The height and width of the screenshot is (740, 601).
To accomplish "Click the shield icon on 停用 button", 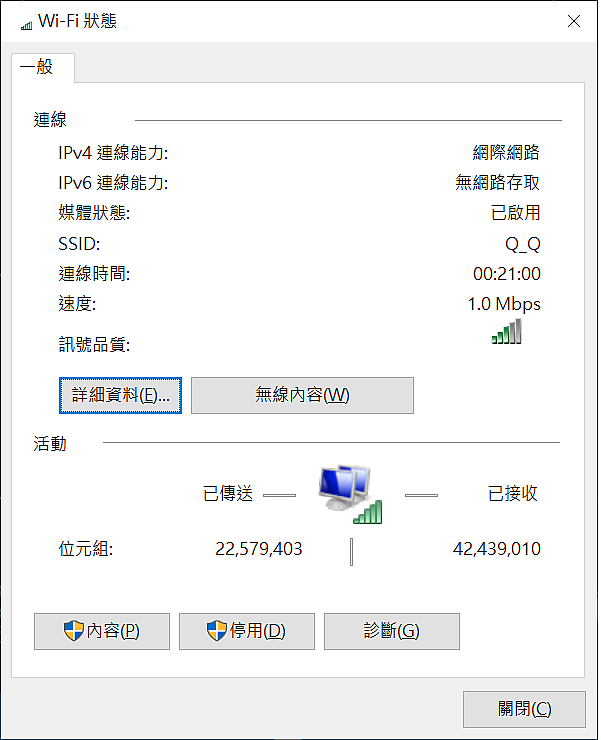I will tap(217, 631).
